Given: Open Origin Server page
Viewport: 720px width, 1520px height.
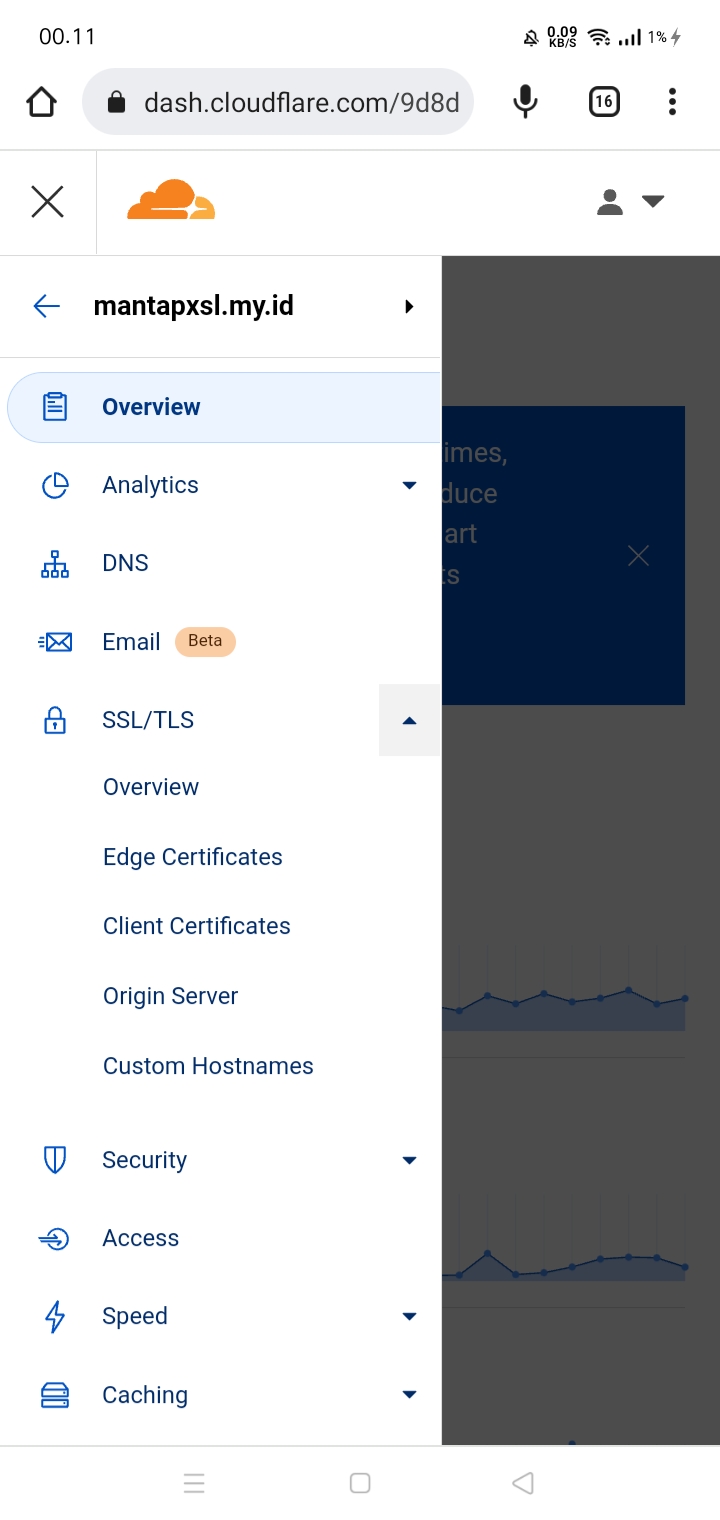Looking at the screenshot, I should click(x=171, y=996).
